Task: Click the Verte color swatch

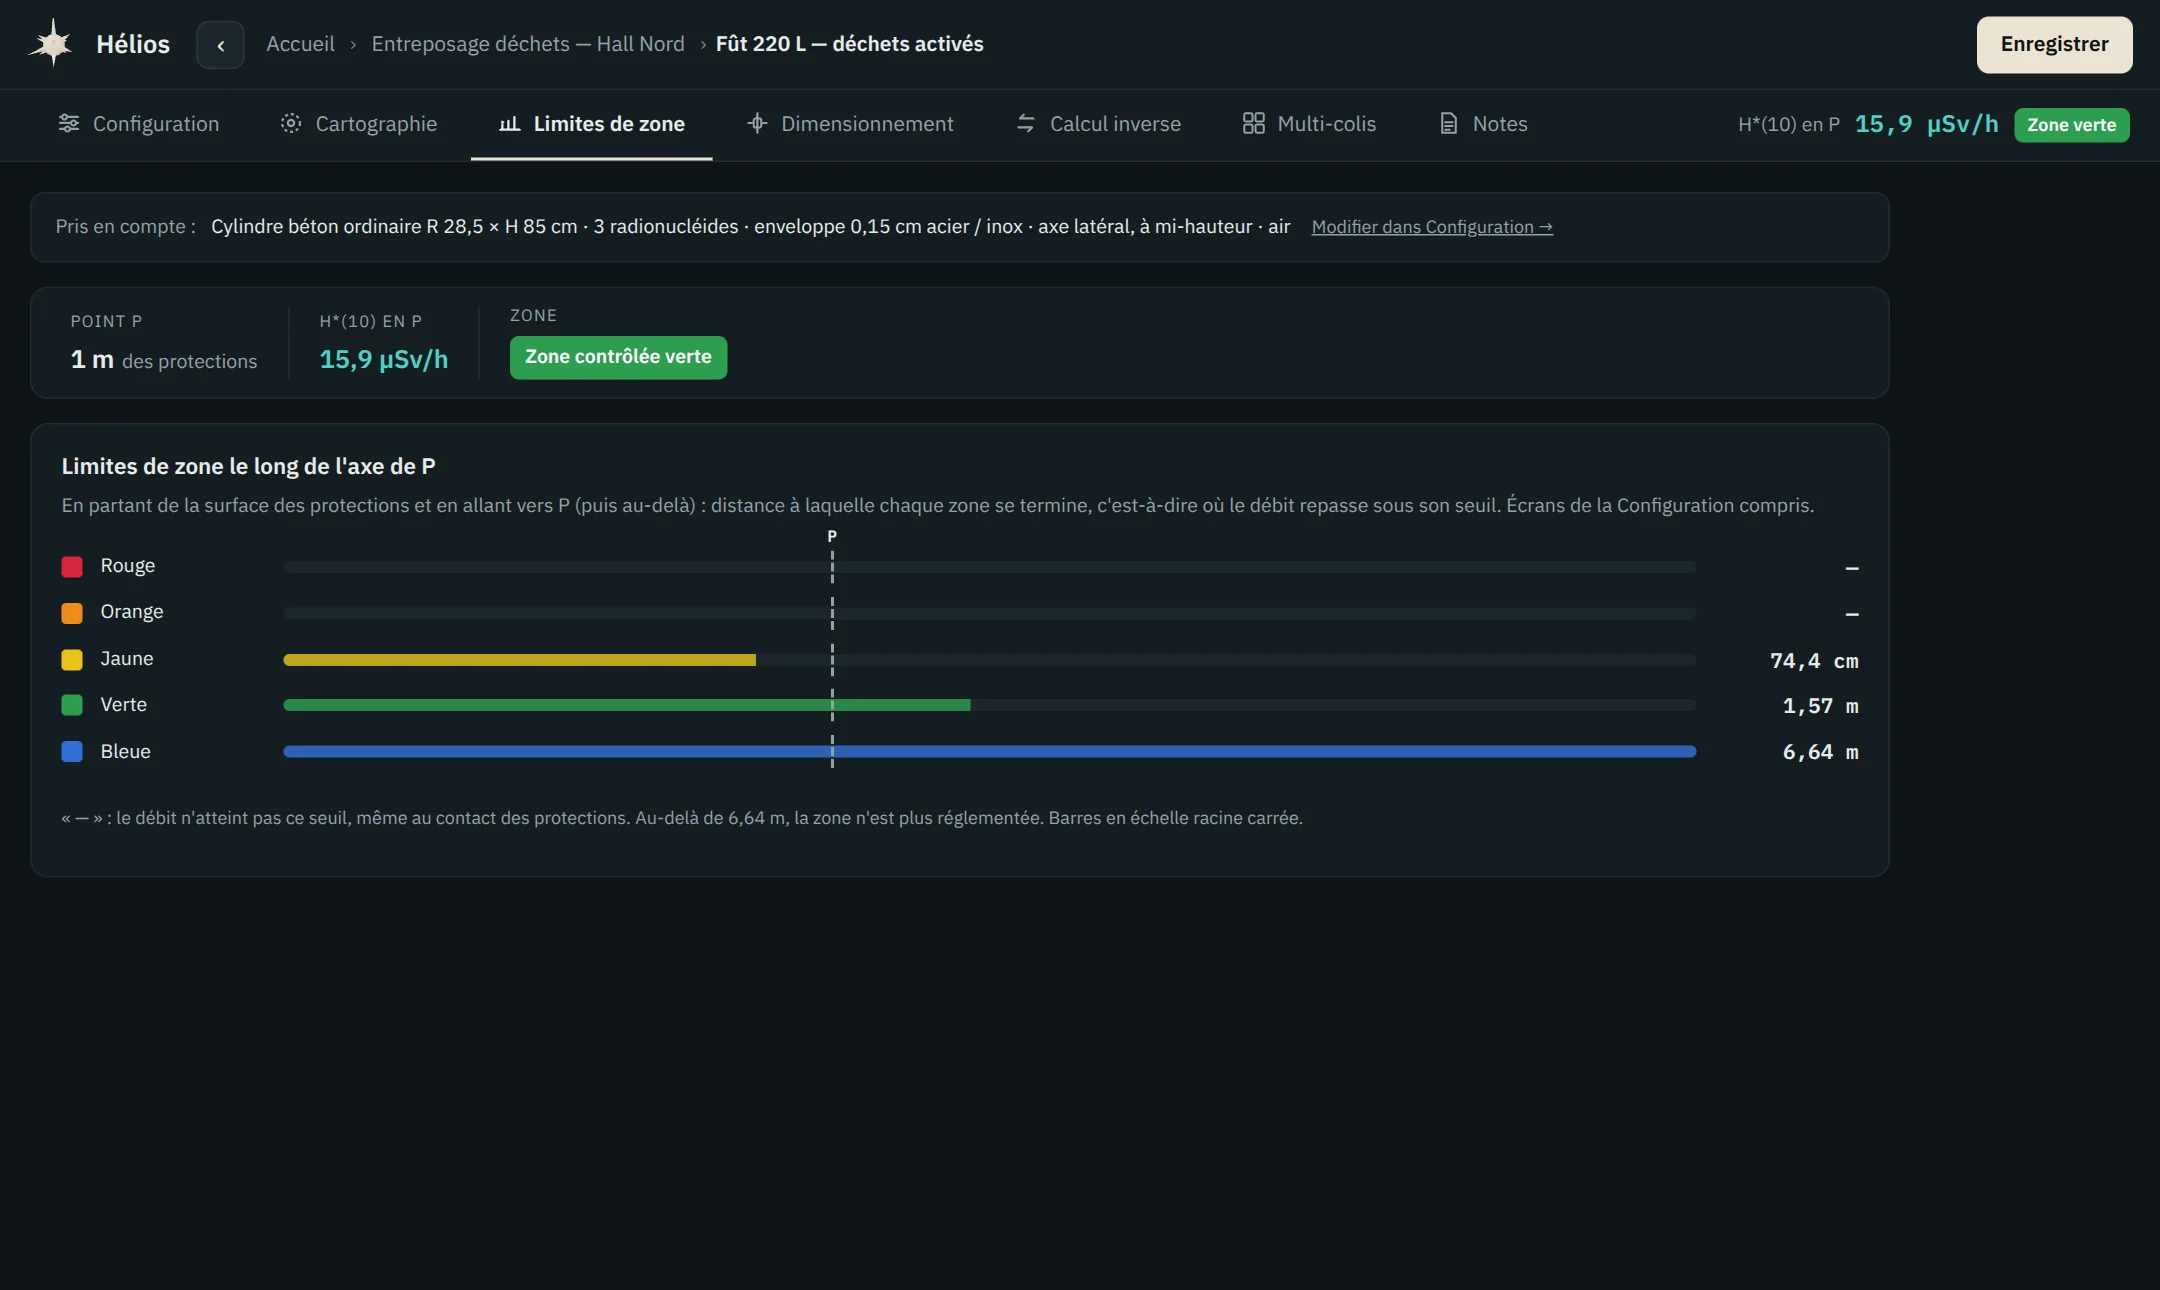Action: 72,705
